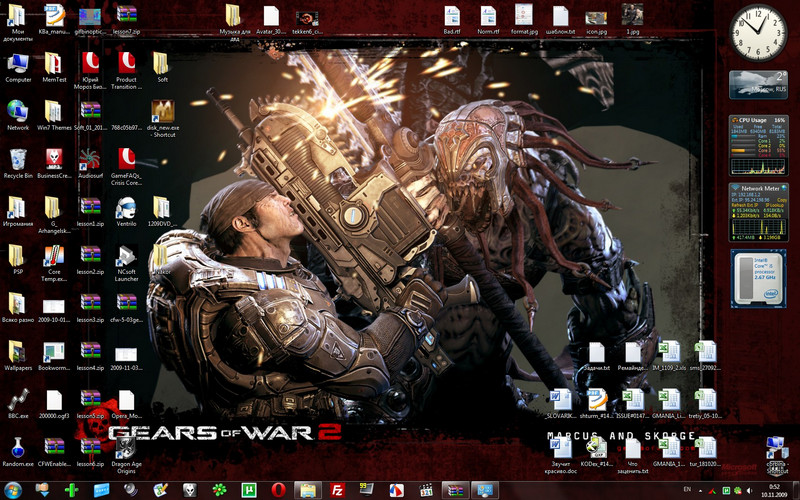Show hidden system tray icons arrow
800x500 pixels.
pos(699,491)
